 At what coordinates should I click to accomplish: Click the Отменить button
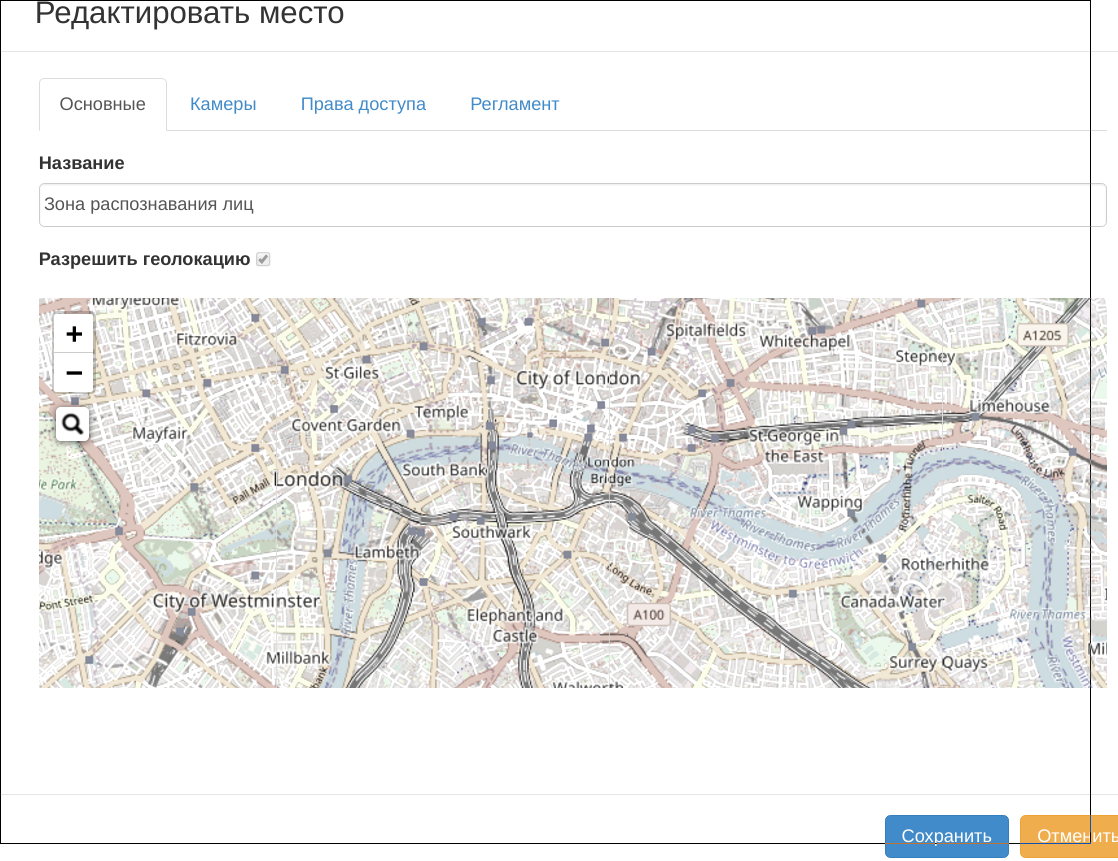tap(1069, 836)
